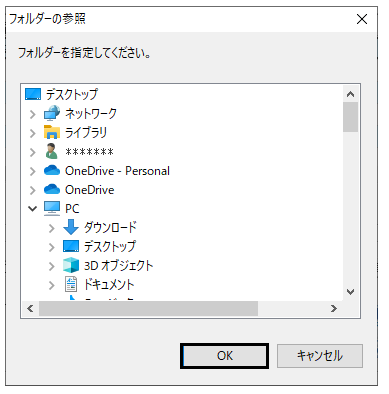389x394 pixels.
Task: Confirm with the OK button
Action: 224,356
